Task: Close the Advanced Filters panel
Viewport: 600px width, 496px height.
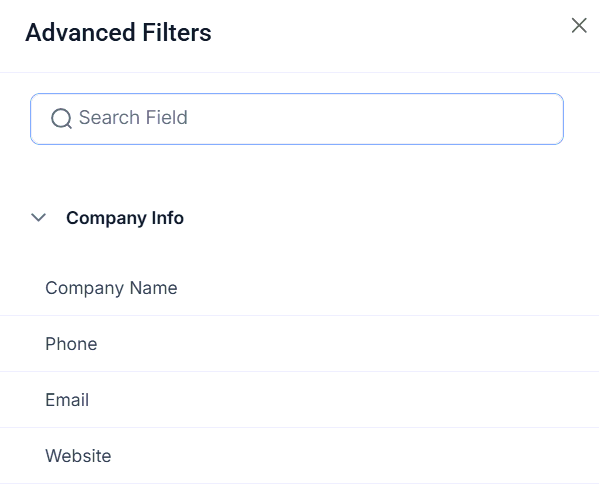Action: click(x=579, y=26)
